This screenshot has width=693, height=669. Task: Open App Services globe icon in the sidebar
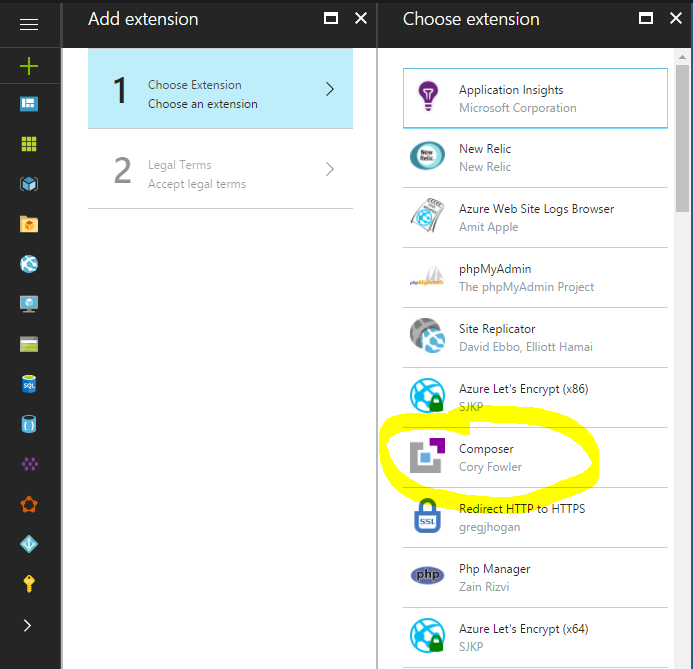[x=29, y=264]
